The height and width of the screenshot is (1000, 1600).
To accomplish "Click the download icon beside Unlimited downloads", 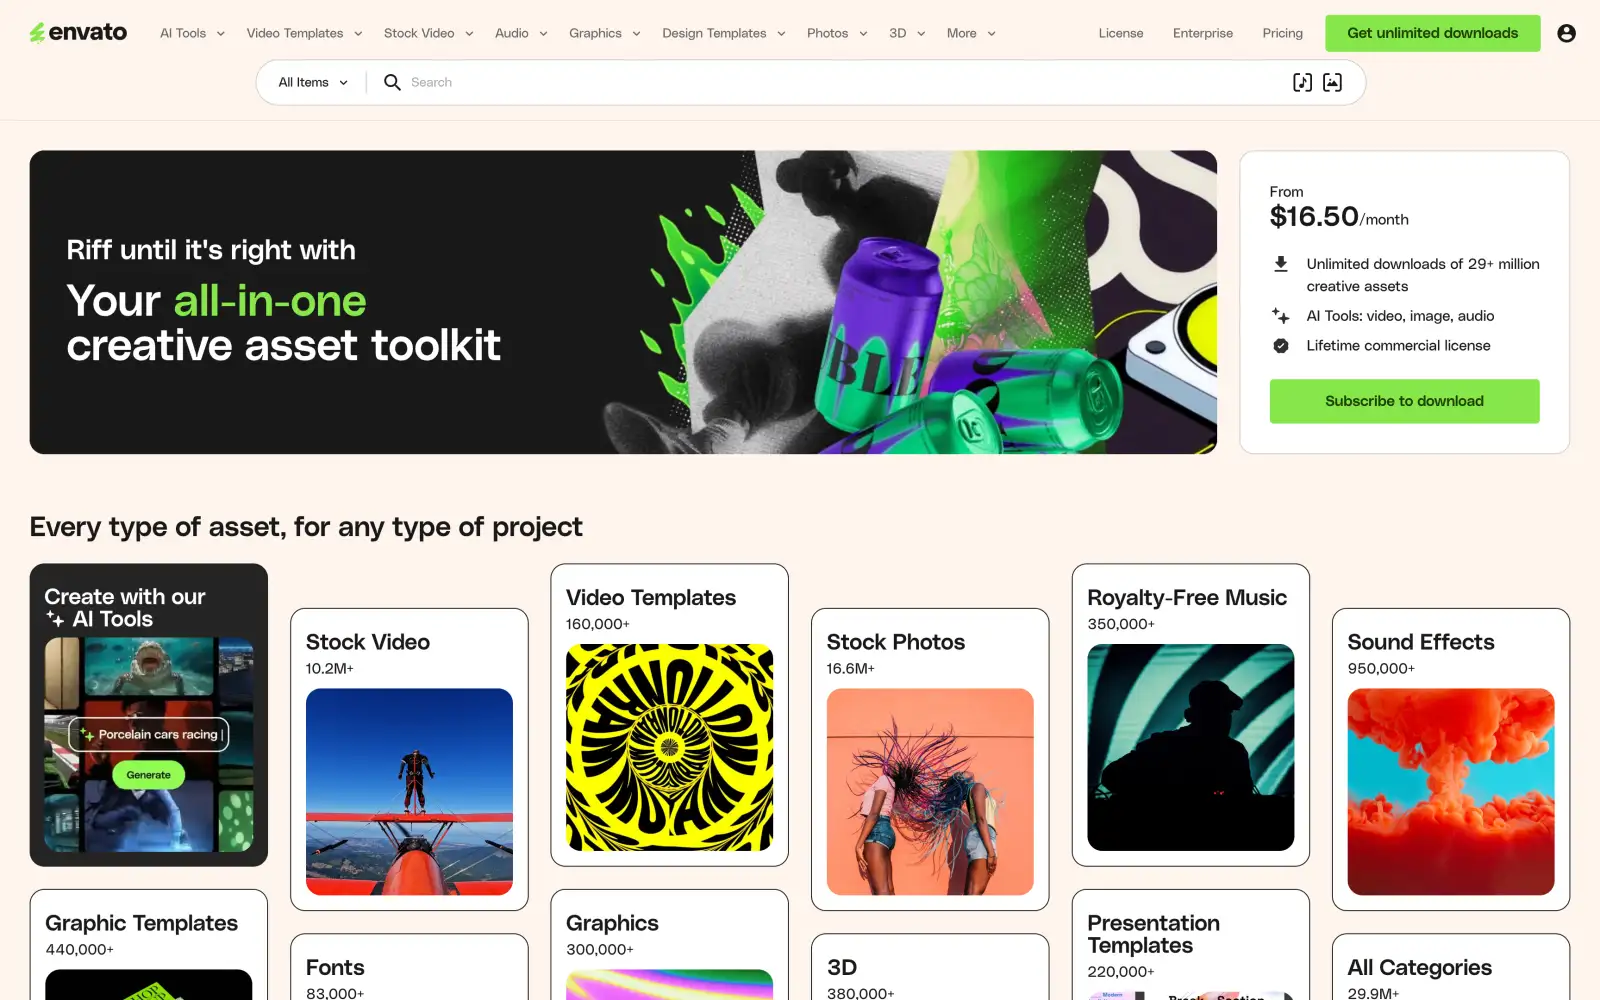I will [1280, 264].
